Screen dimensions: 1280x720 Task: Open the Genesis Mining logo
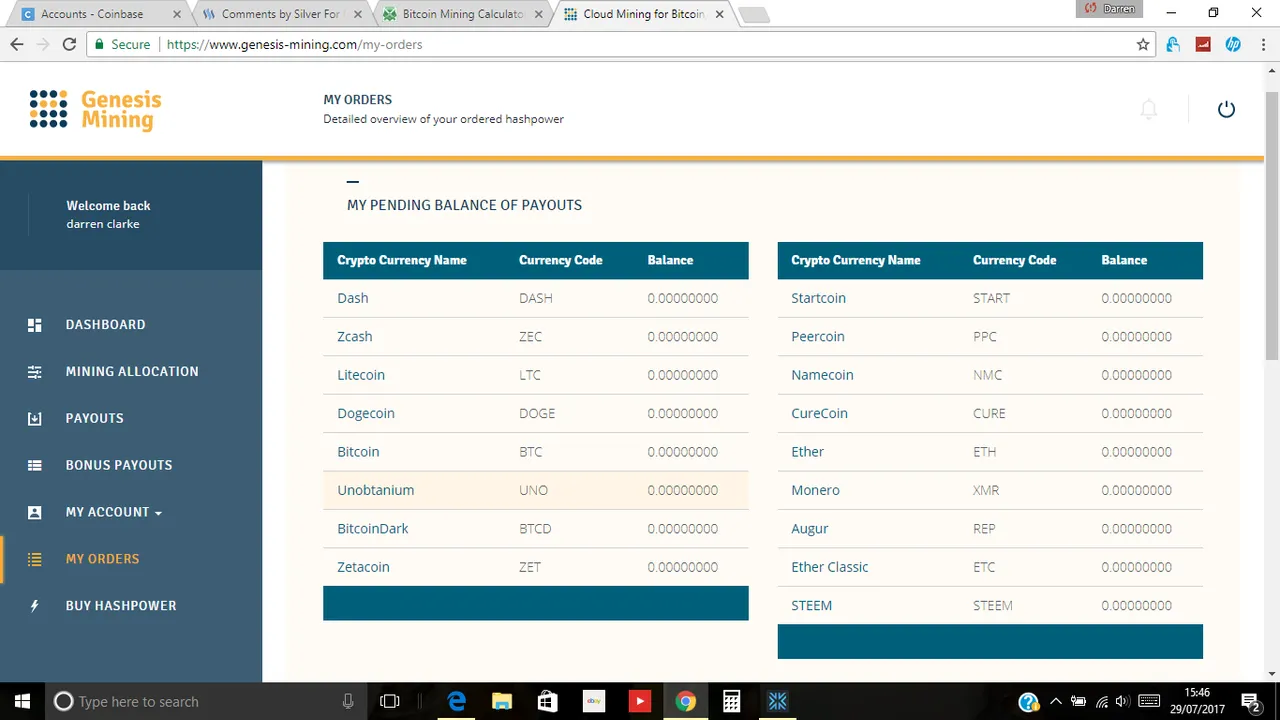pos(95,110)
